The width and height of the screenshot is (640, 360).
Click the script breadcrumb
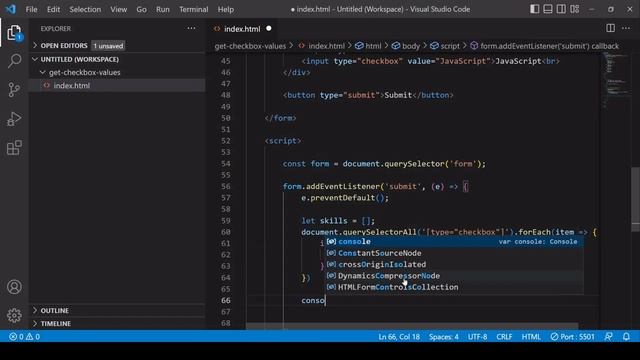pyautogui.click(x=445, y=46)
